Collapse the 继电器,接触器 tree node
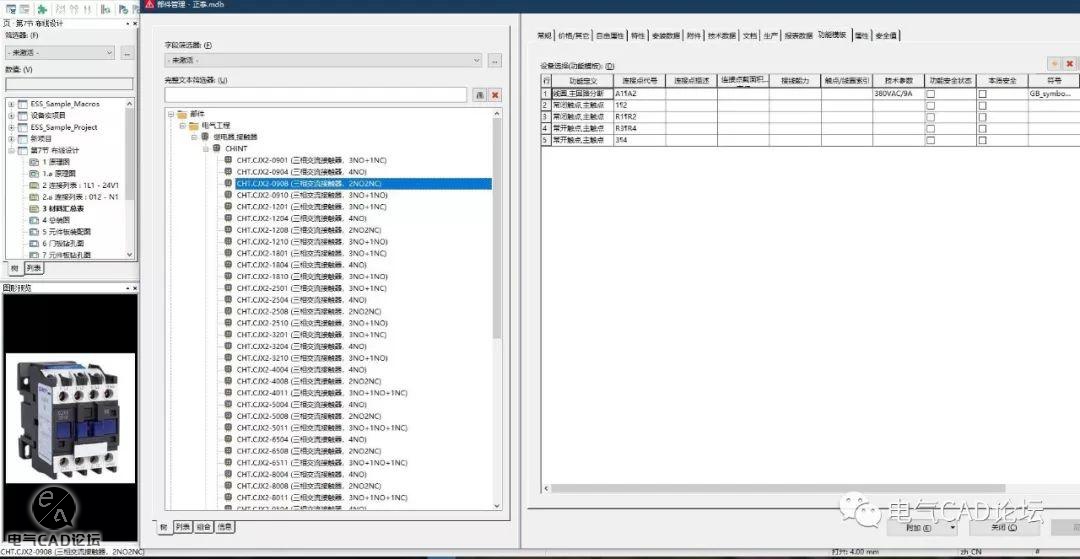This screenshot has height=559, width=1080. [194, 138]
